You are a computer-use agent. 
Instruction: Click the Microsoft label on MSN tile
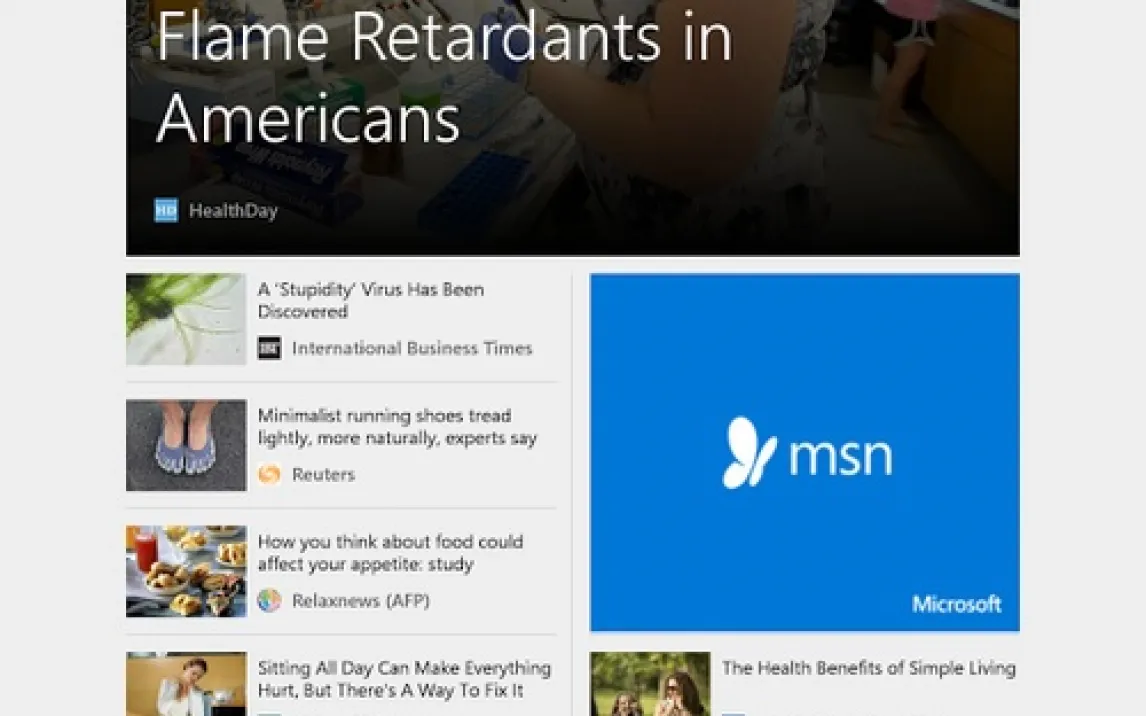pyautogui.click(x=957, y=604)
